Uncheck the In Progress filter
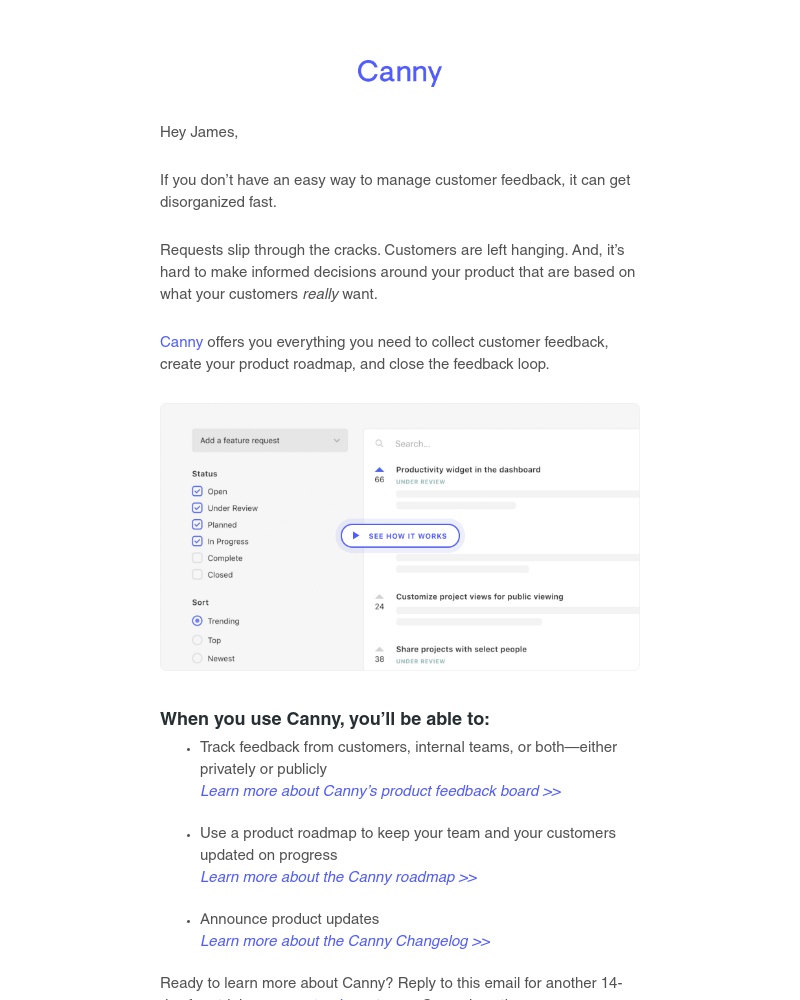Viewport: 800px width, 1000px height. 197,541
